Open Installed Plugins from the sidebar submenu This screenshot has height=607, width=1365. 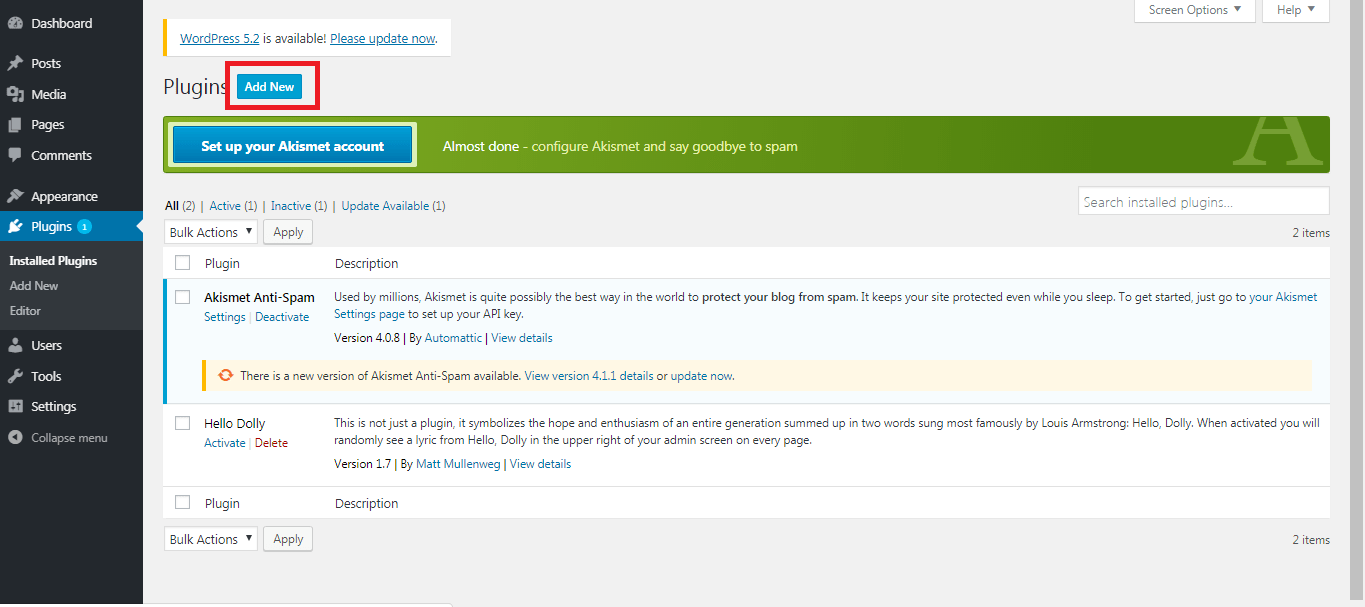tap(52, 260)
